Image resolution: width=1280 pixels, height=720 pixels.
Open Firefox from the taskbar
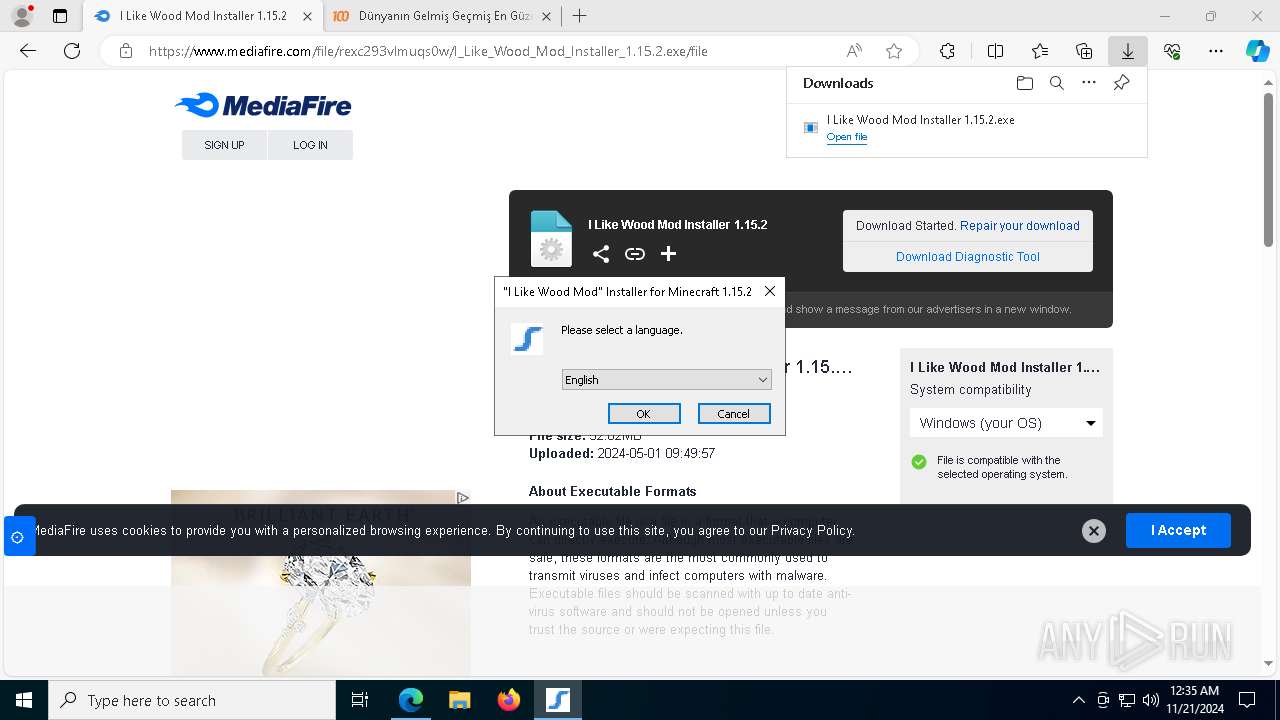coord(509,700)
